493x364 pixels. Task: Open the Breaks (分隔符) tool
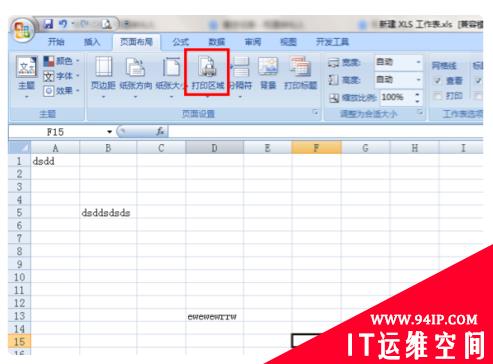[241, 74]
